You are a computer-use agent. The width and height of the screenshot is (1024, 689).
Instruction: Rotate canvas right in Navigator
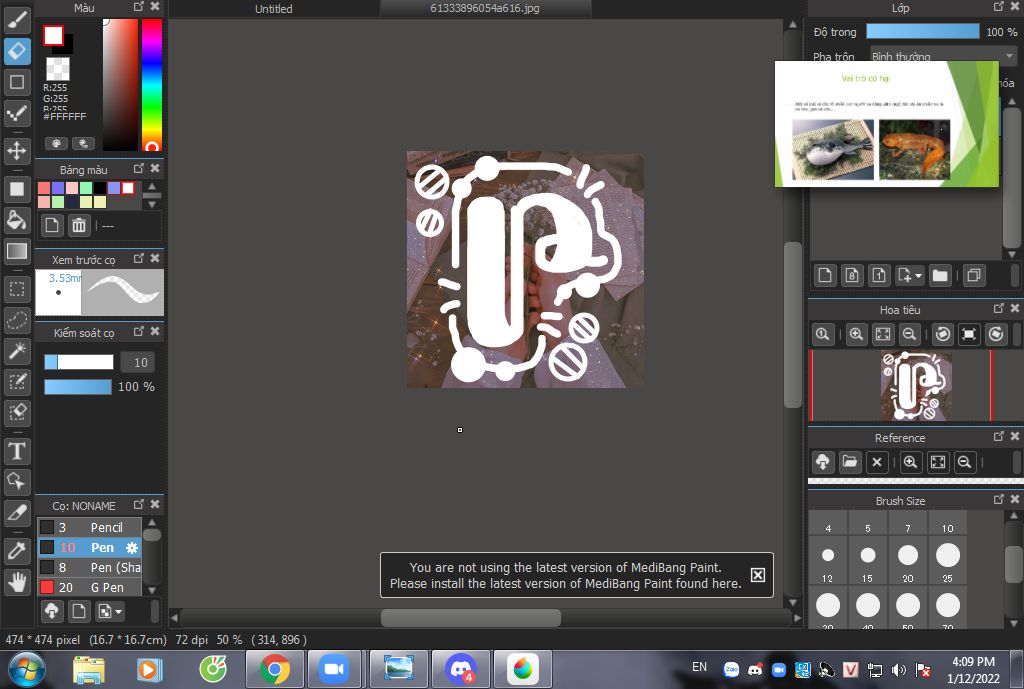[996, 334]
